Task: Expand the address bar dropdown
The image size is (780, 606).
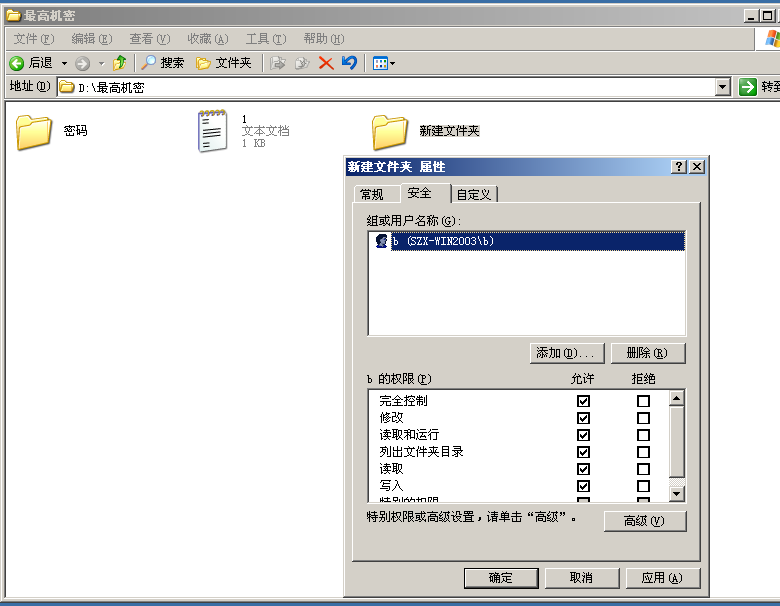Action: (723, 87)
